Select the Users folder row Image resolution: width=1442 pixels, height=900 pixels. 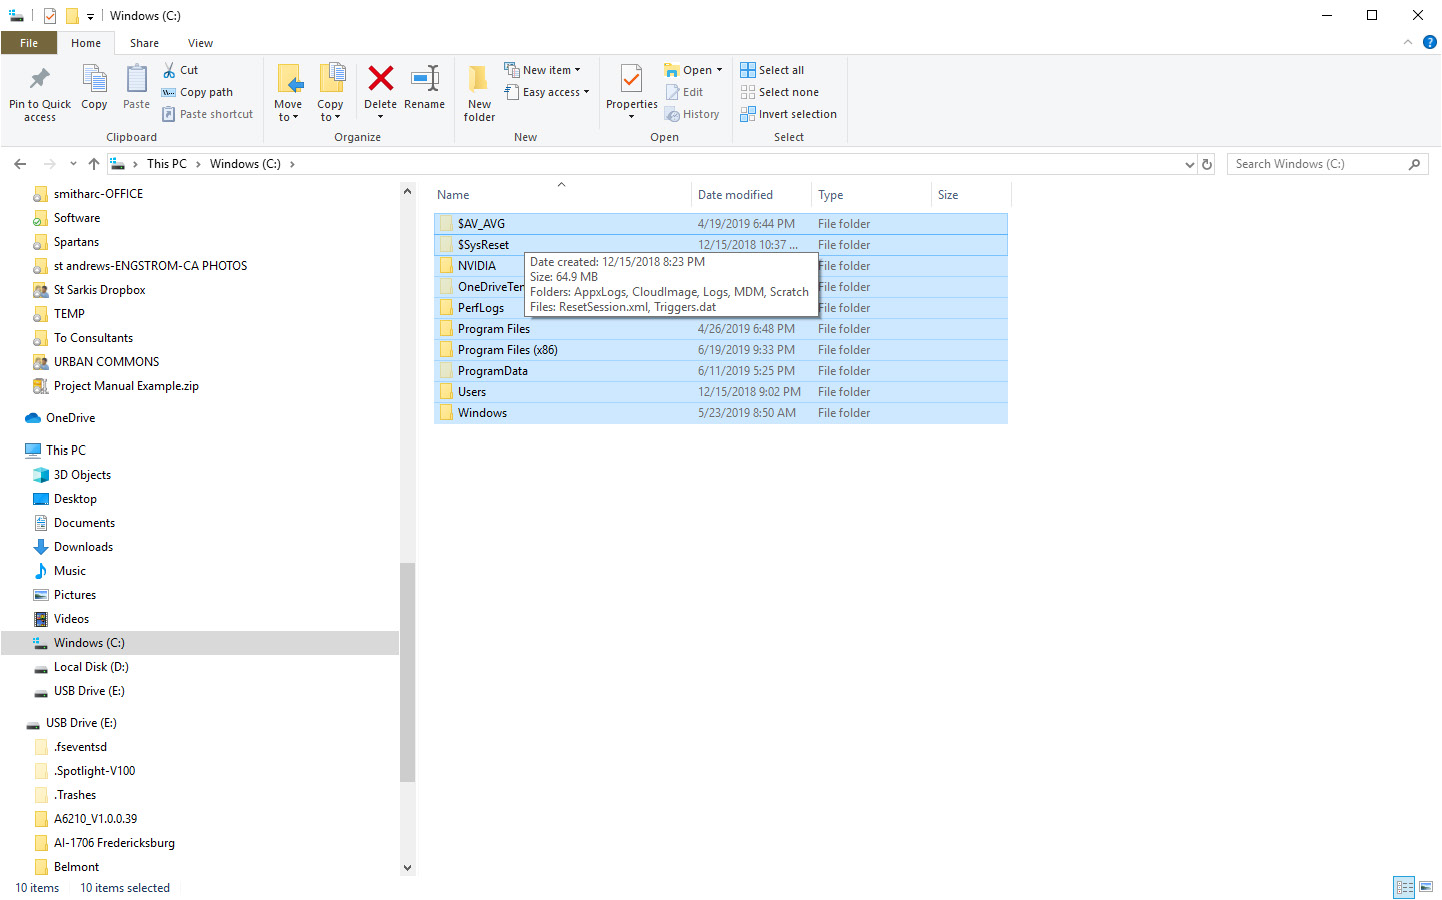click(x=720, y=392)
